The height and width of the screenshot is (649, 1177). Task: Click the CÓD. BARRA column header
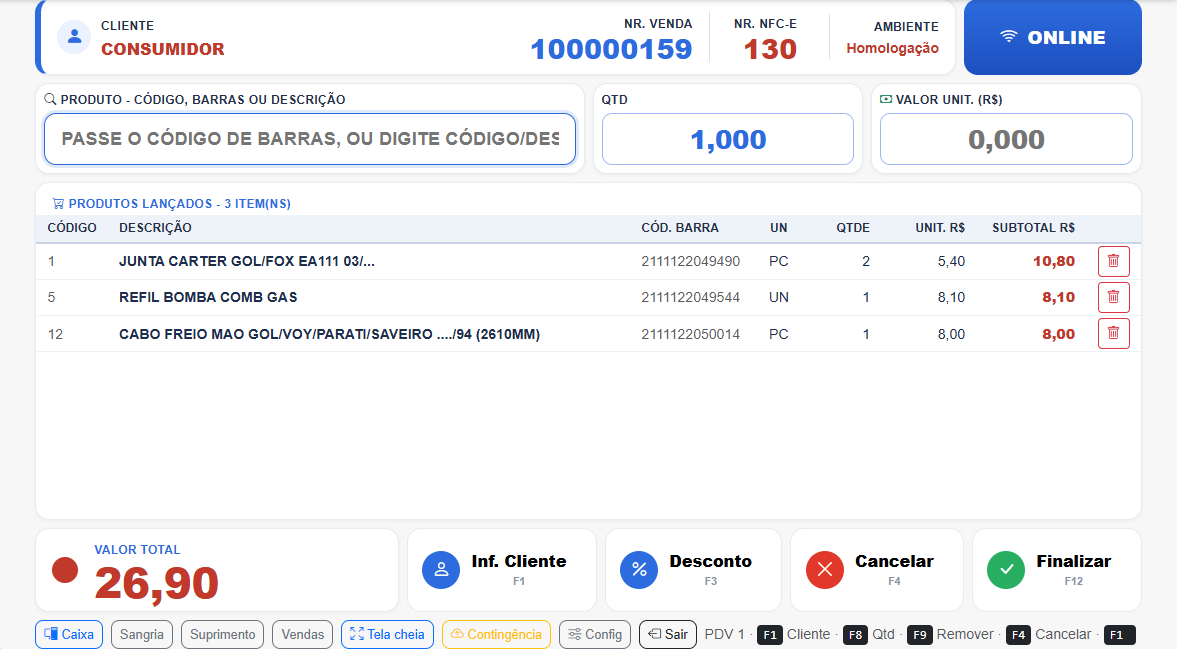[x=680, y=227]
